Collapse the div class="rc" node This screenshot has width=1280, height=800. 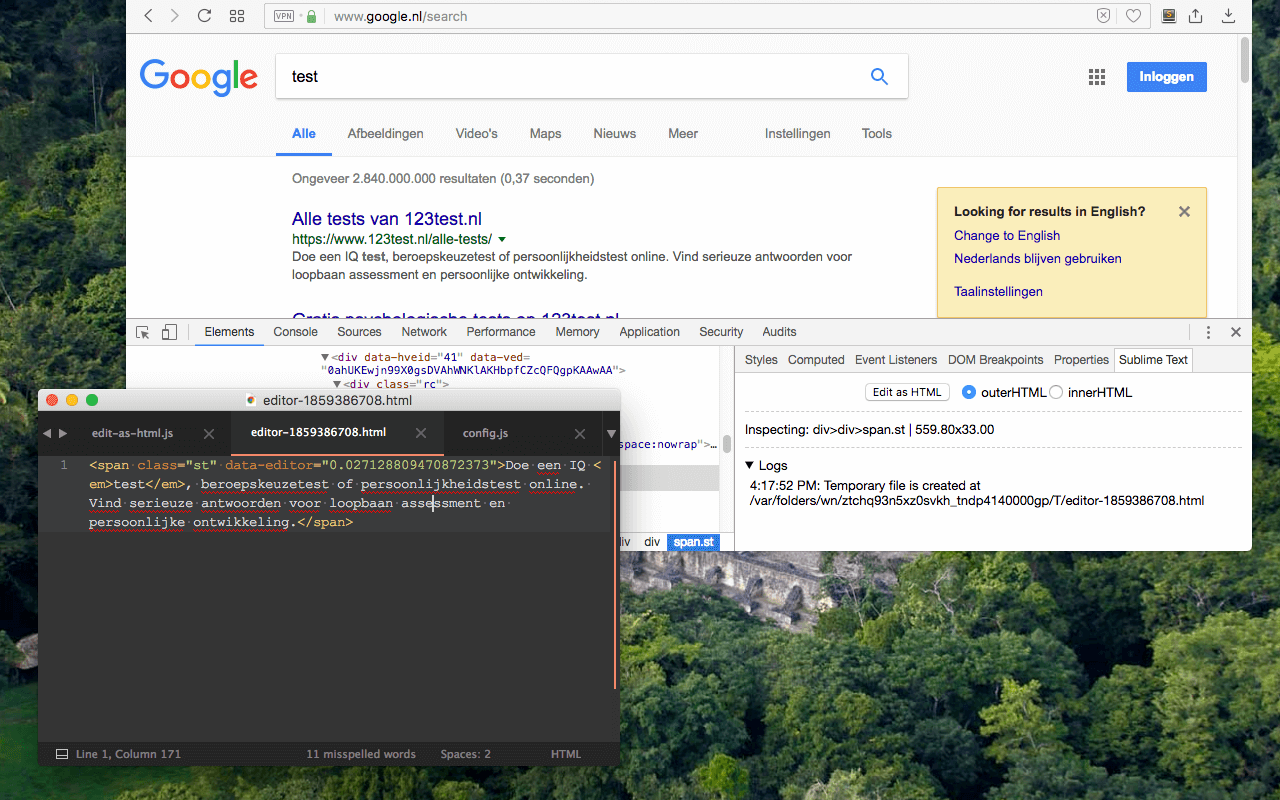point(337,384)
